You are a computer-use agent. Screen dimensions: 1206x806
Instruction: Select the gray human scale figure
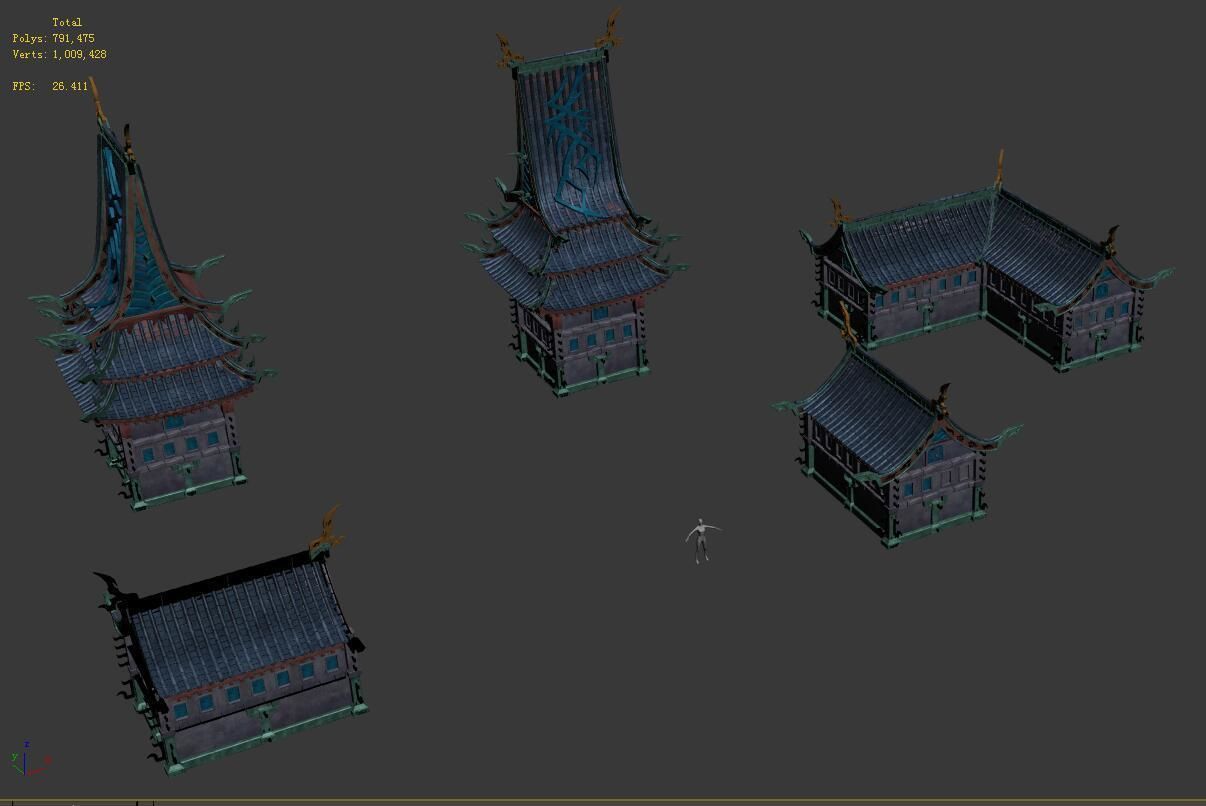(x=703, y=540)
